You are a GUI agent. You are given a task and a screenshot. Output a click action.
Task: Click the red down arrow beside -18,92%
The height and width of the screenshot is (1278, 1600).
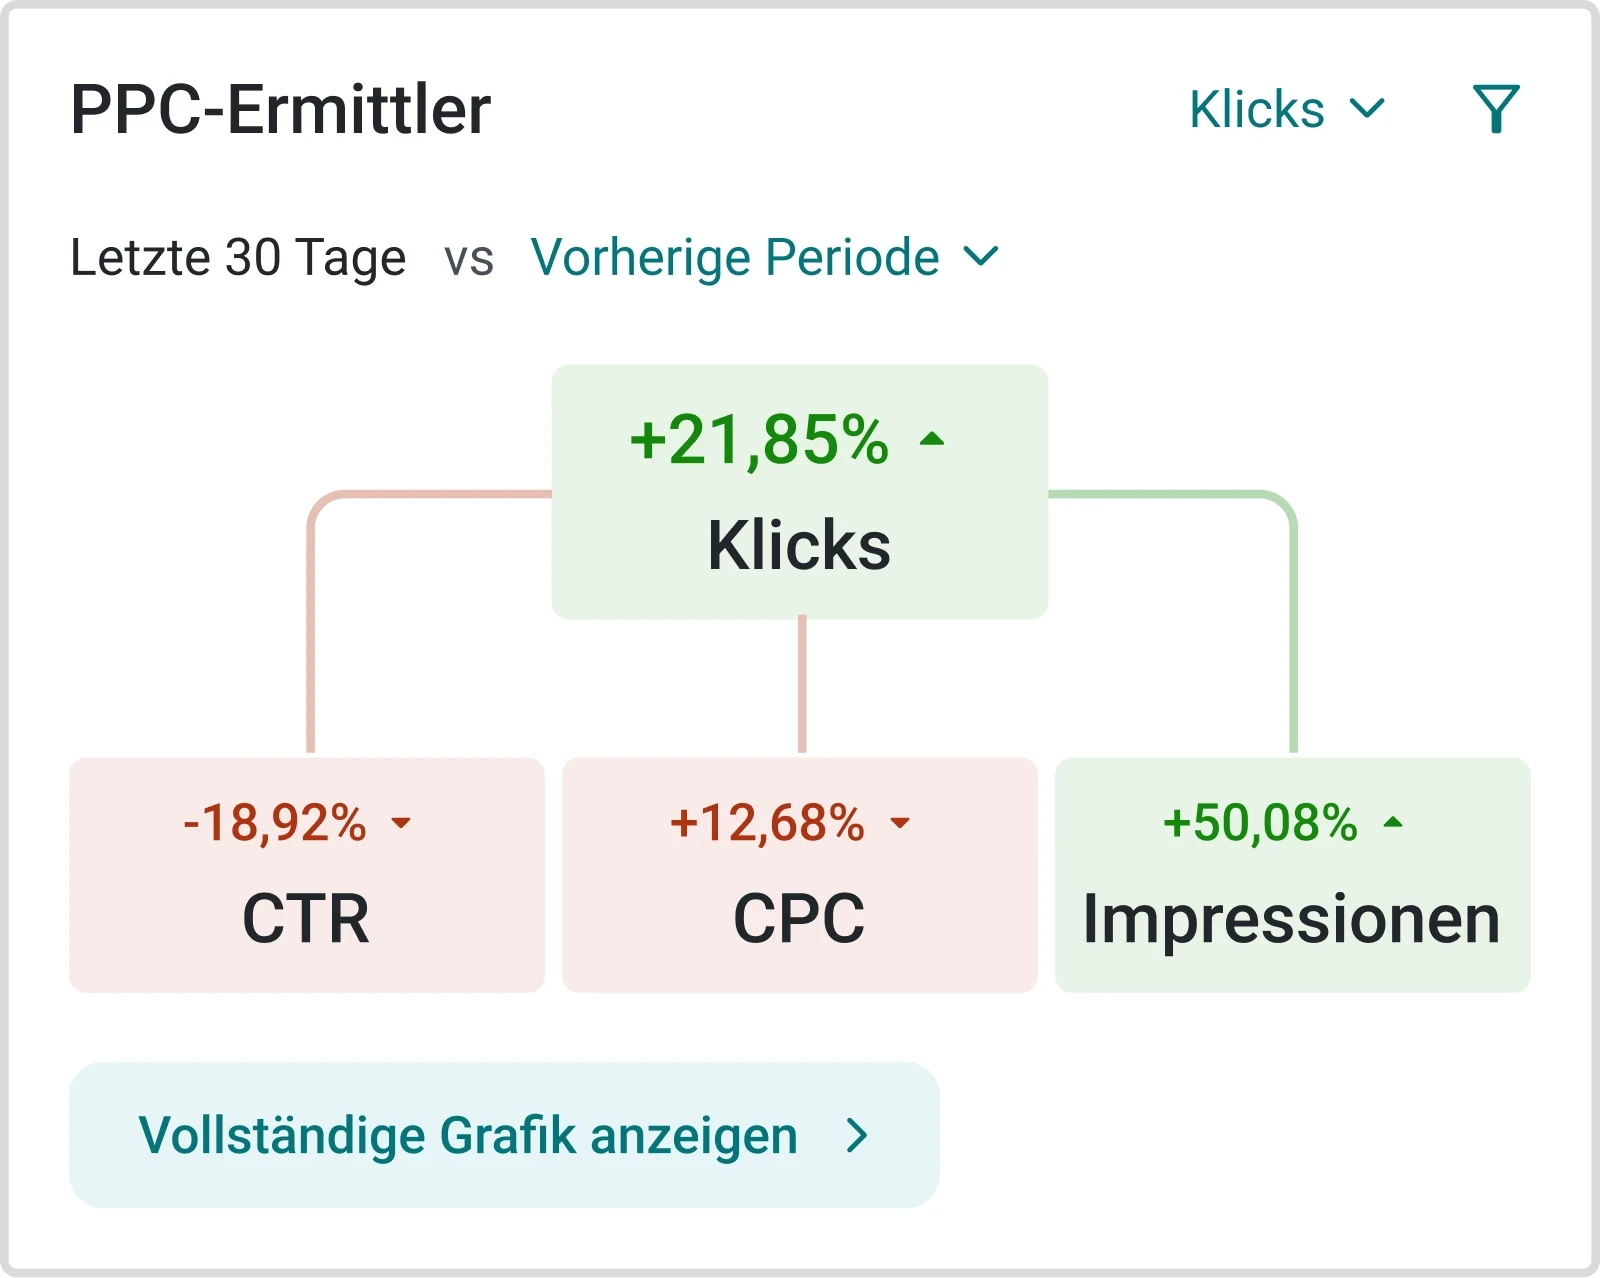point(401,823)
